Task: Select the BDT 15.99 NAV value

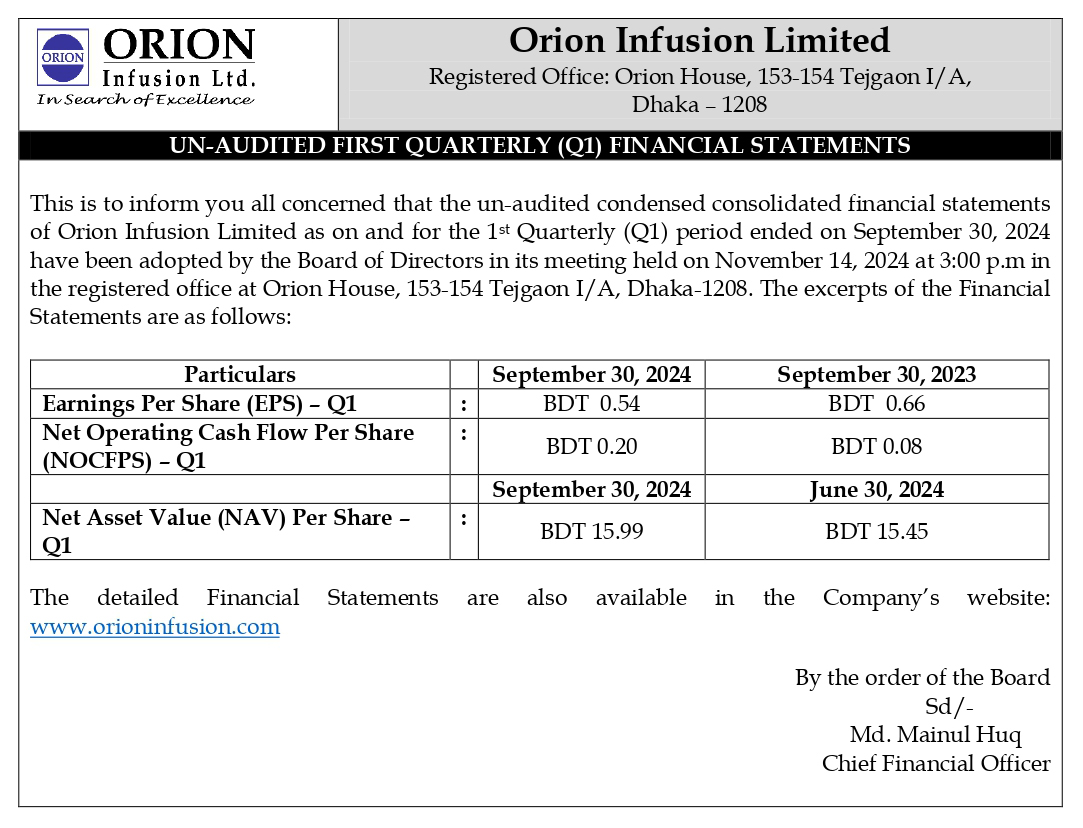Action: 592,531
